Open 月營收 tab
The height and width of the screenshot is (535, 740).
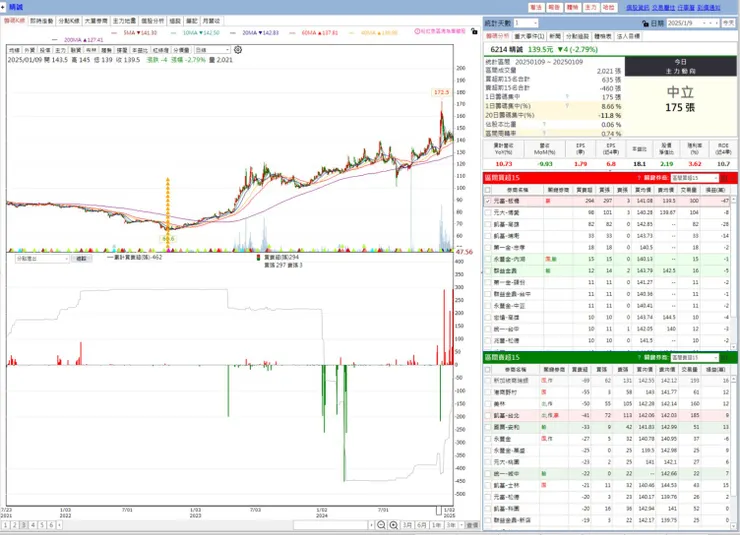(x=211, y=21)
